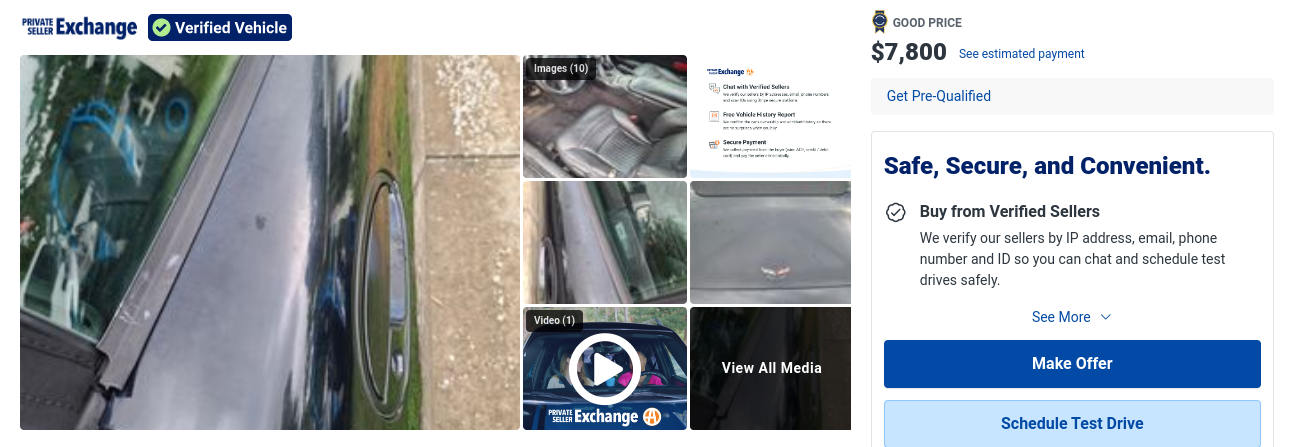Click the $7,800 price text
Screen dimensions: 1304x447
point(909,52)
